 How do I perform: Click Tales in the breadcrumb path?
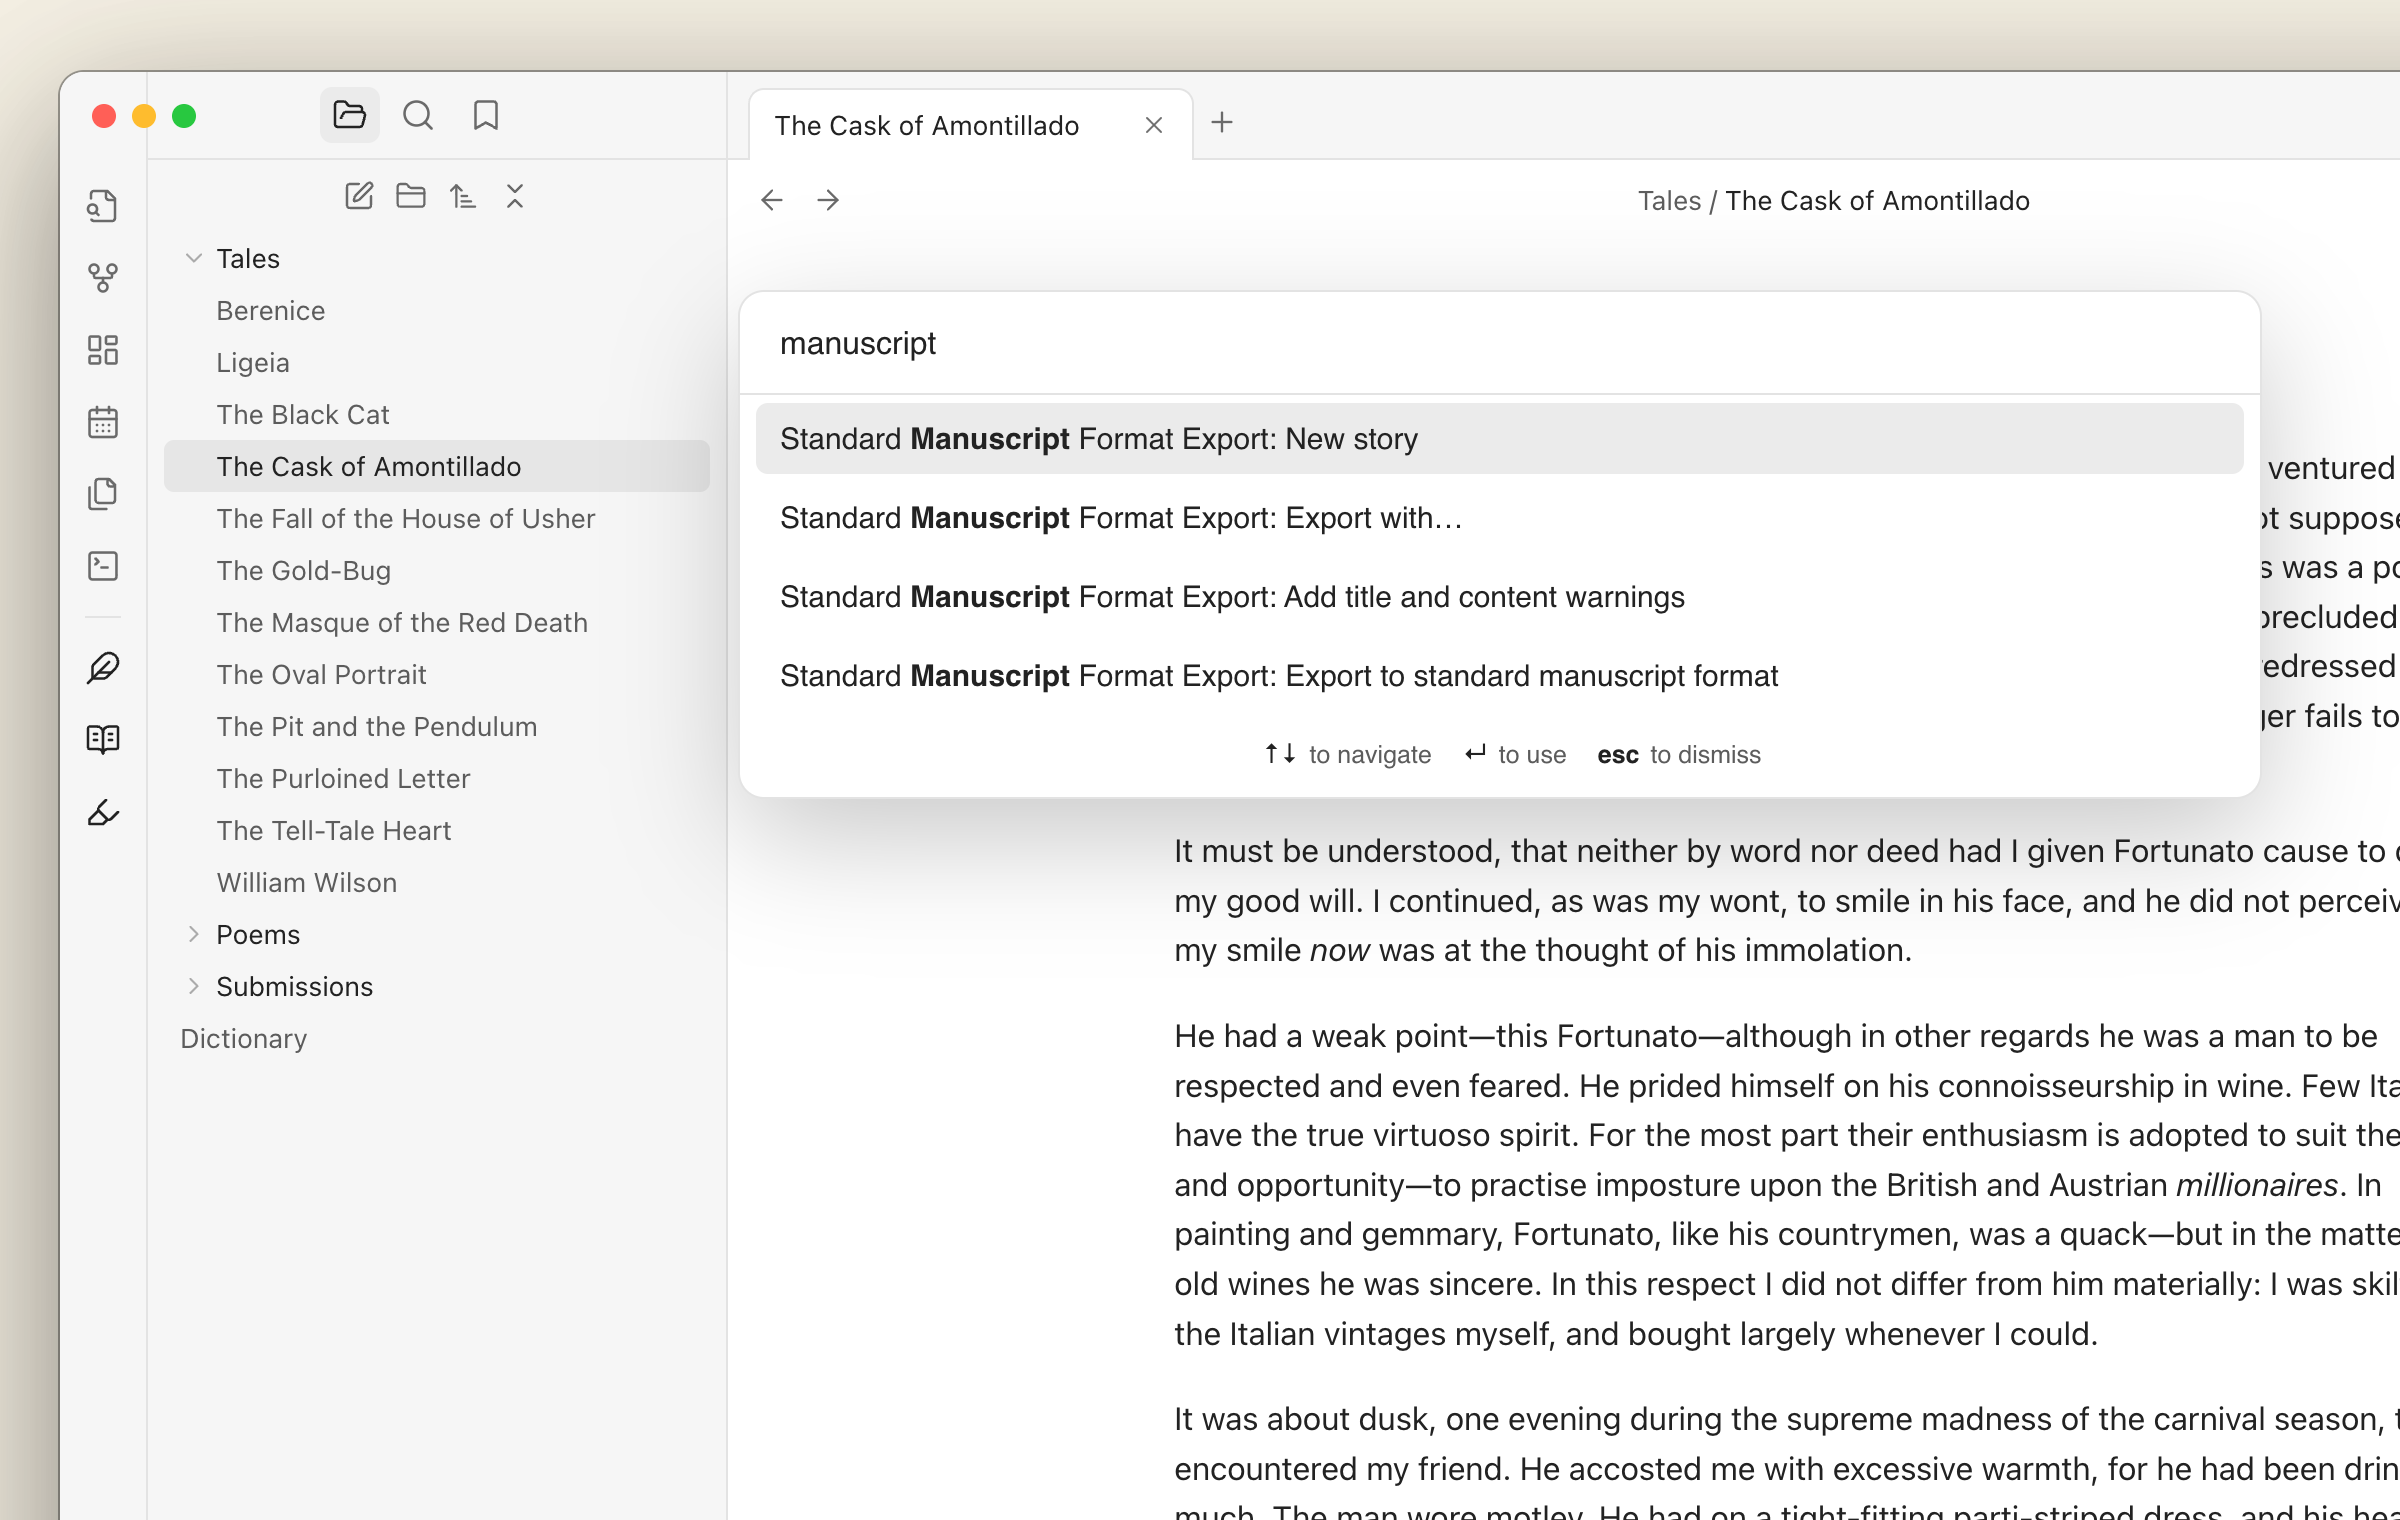point(1669,201)
